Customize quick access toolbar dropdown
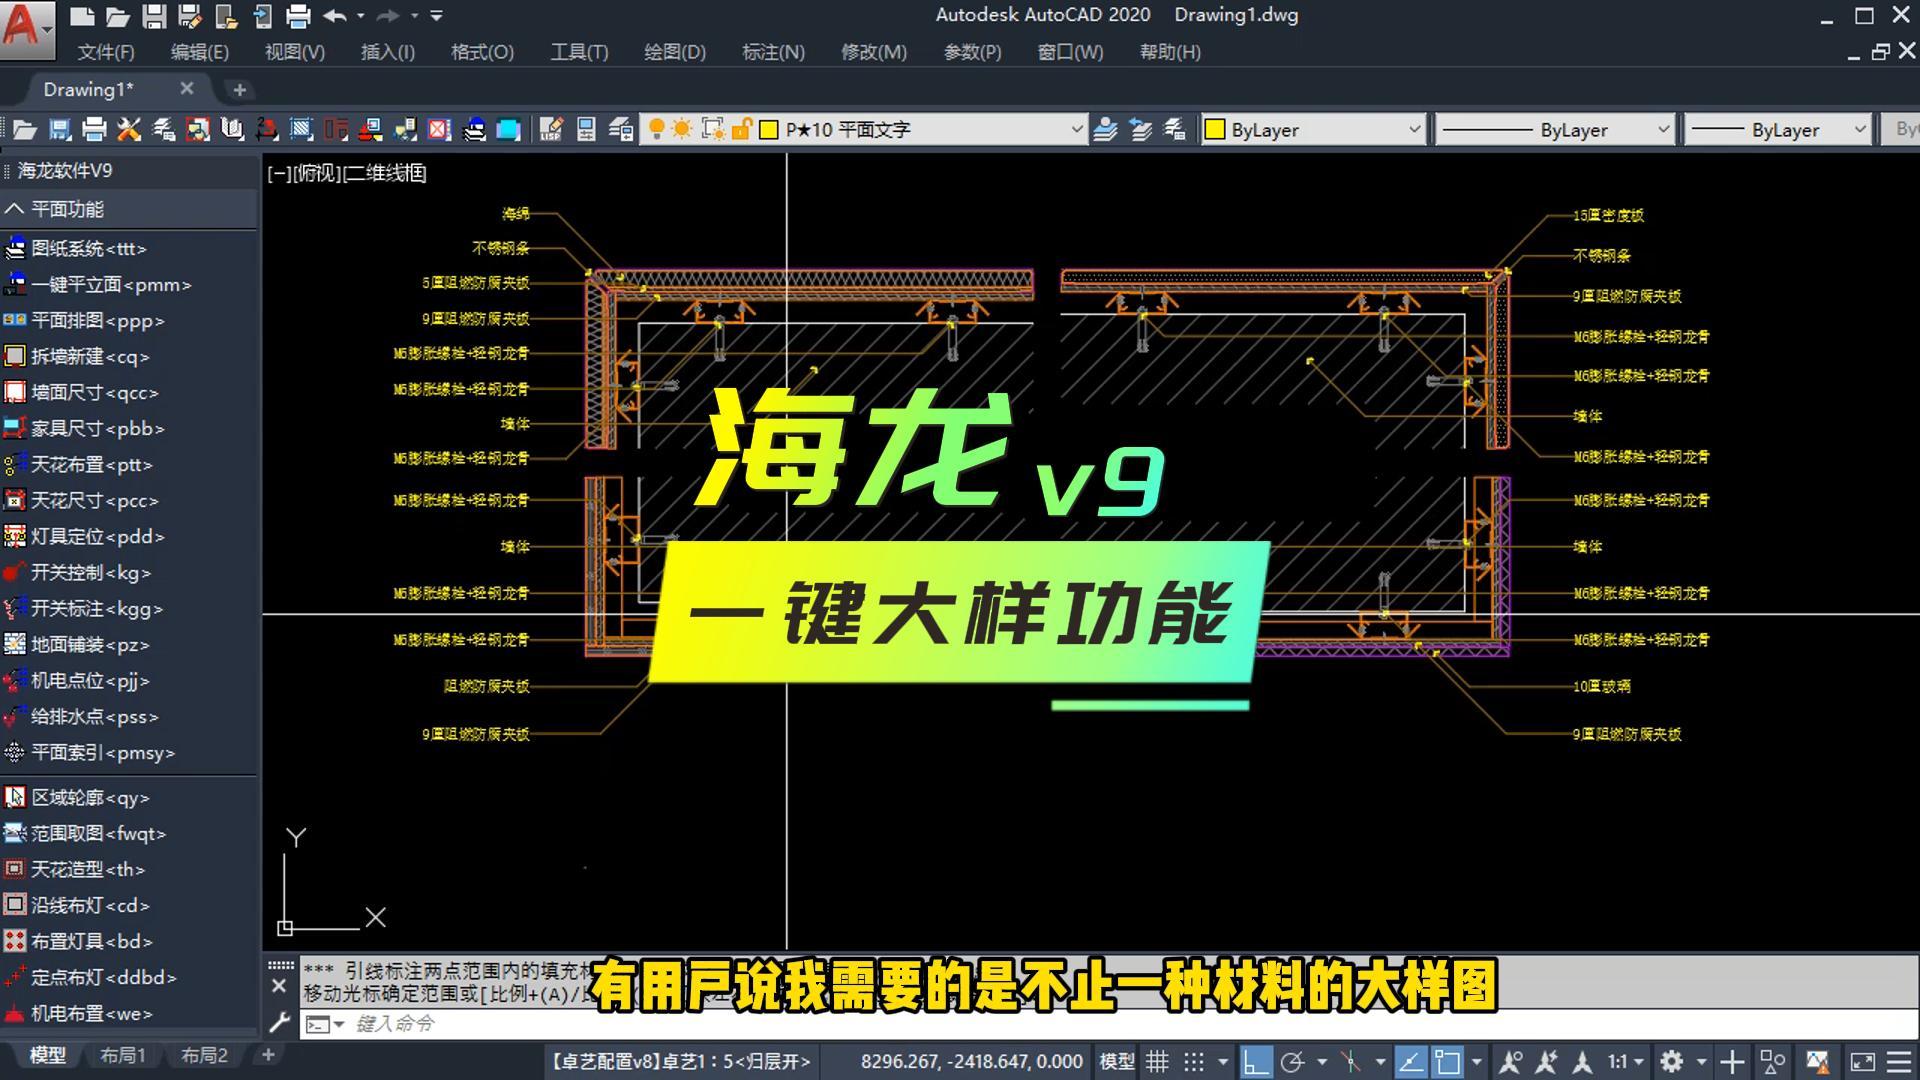This screenshot has width=1920, height=1080. (x=436, y=16)
